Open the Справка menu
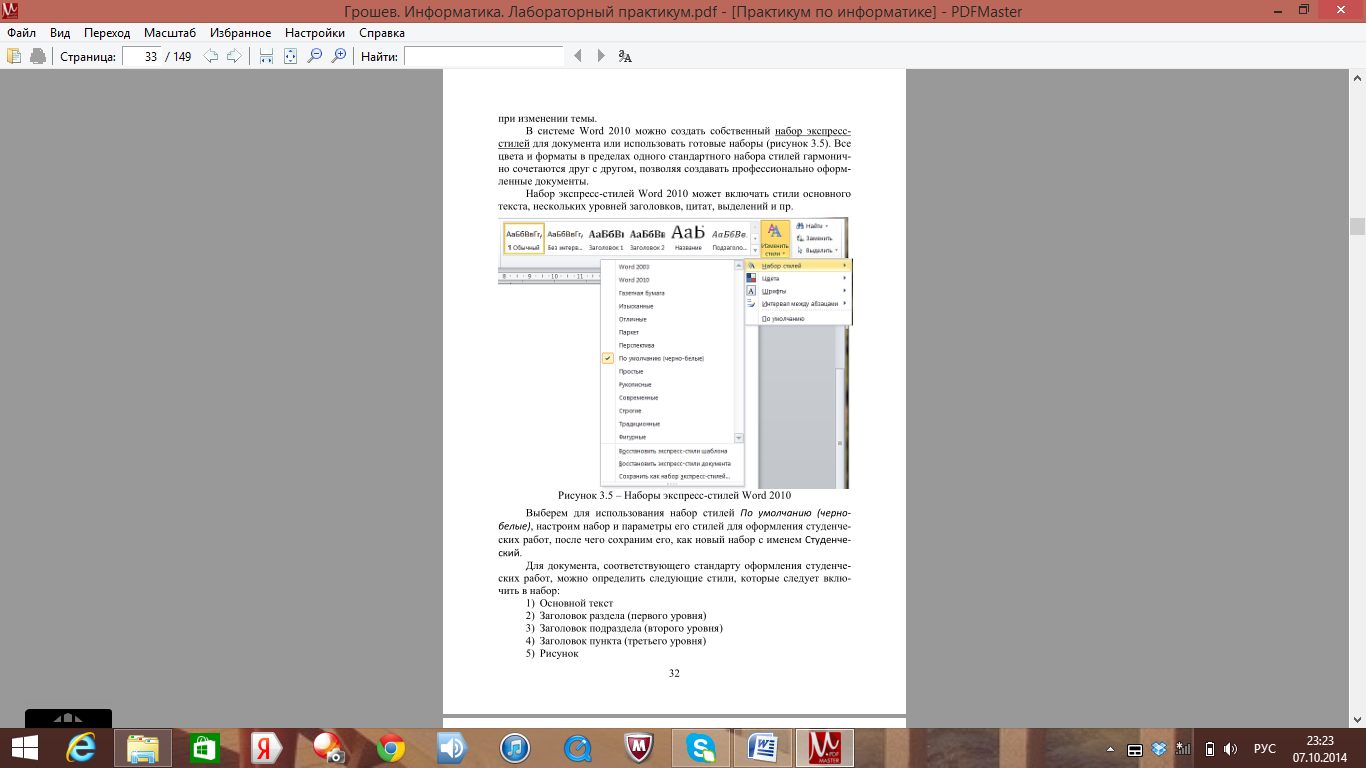Viewport: 1366px width, 768px height. [381, 33]
